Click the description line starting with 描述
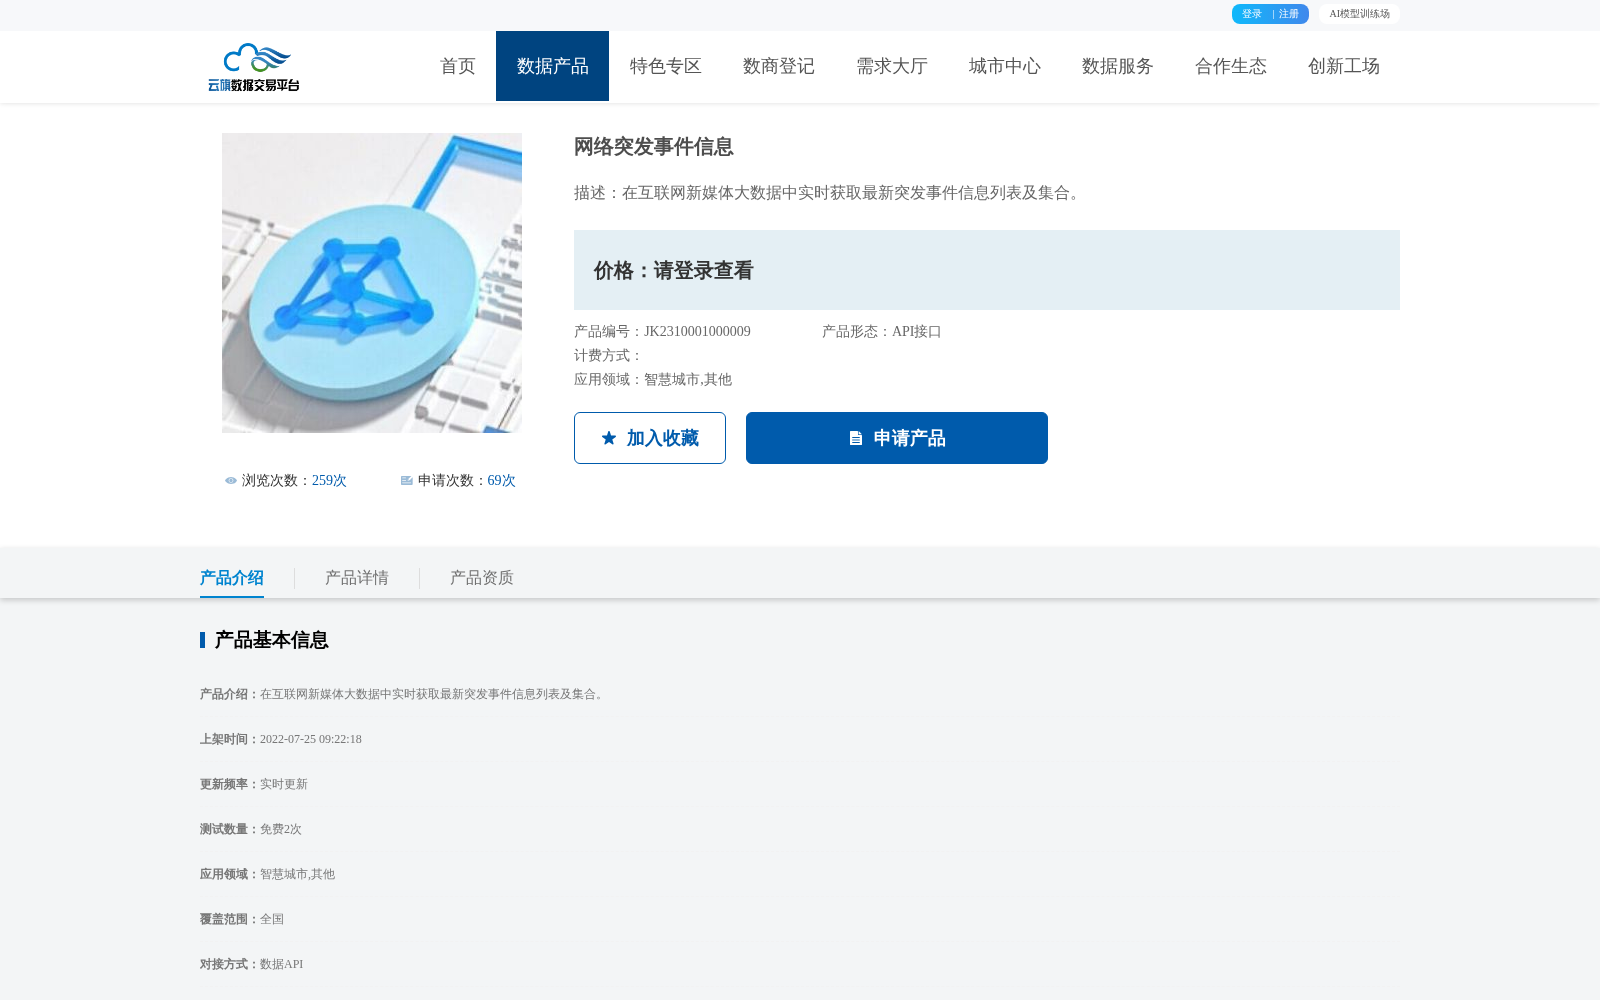Screen dimensions: 1600x1000 (x=830, y=193)
